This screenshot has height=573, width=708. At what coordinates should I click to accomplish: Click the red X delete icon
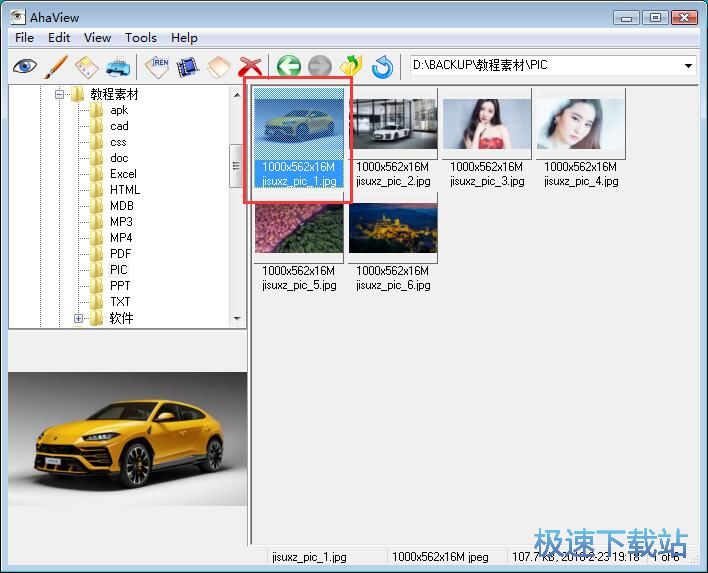click(x=250, y=67)
